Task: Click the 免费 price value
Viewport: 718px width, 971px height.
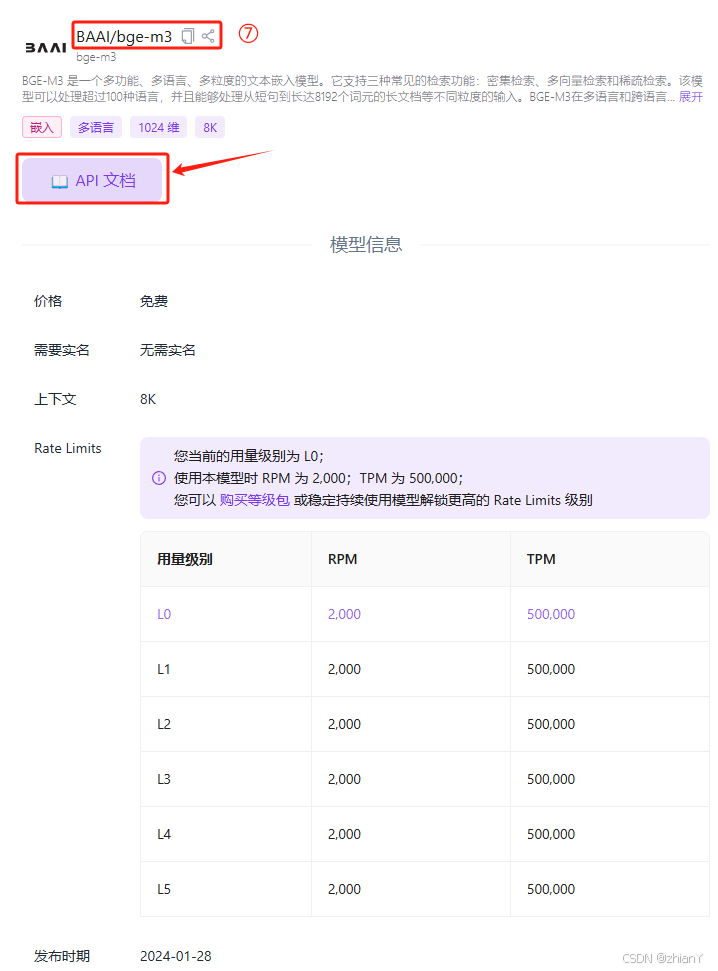Action: (x=154, y=301)
